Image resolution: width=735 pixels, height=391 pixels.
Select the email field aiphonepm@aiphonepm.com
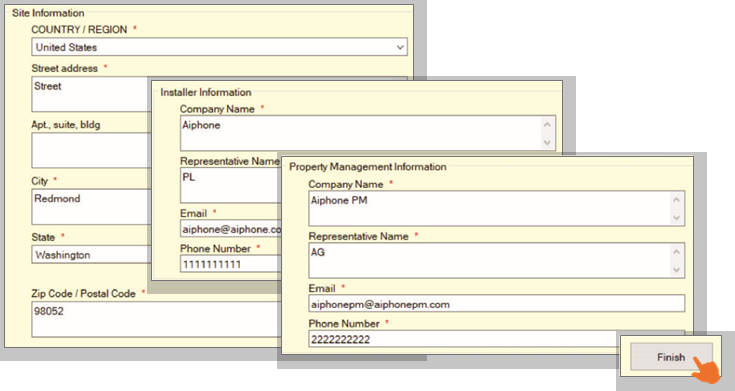(496, 304)
